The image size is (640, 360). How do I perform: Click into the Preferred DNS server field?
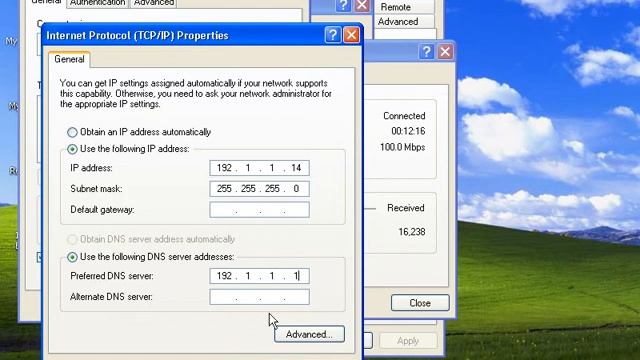tap(260, 276)
